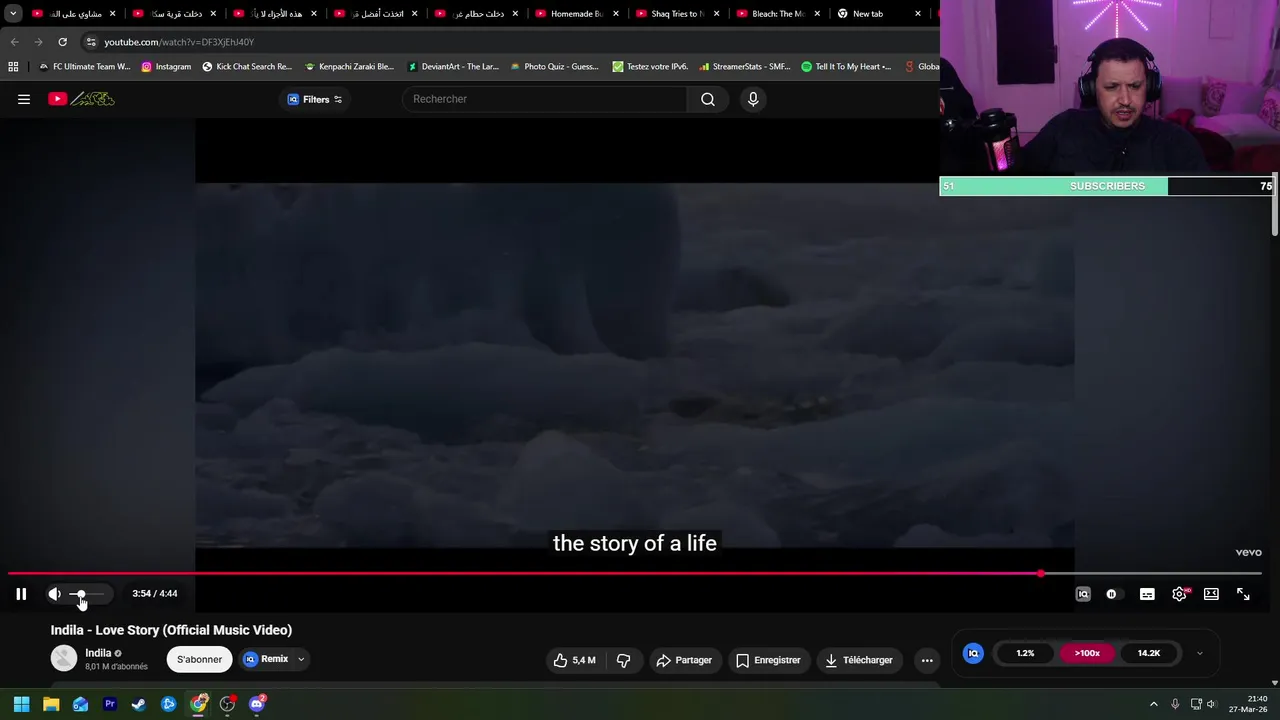The width and height of the screenshot is (1280, 720).
Task: Open the DeviantArt bookmark
Action: coord(452,67)
